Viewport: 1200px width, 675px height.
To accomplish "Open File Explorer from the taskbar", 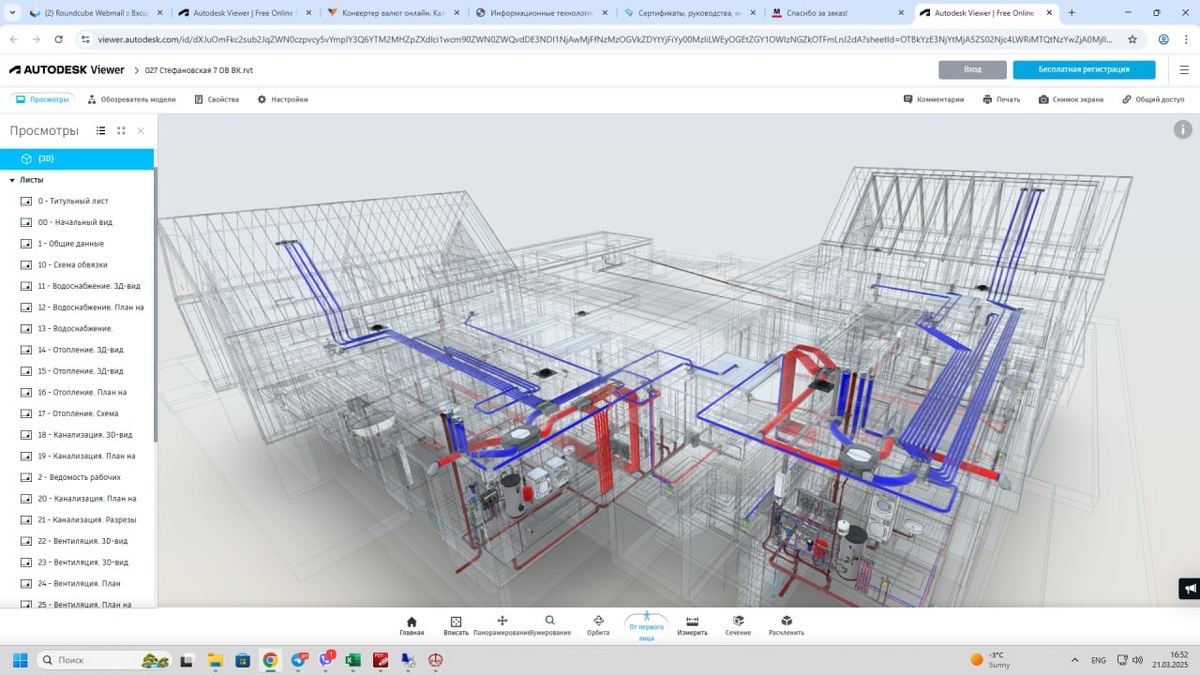I will (215, 660).
